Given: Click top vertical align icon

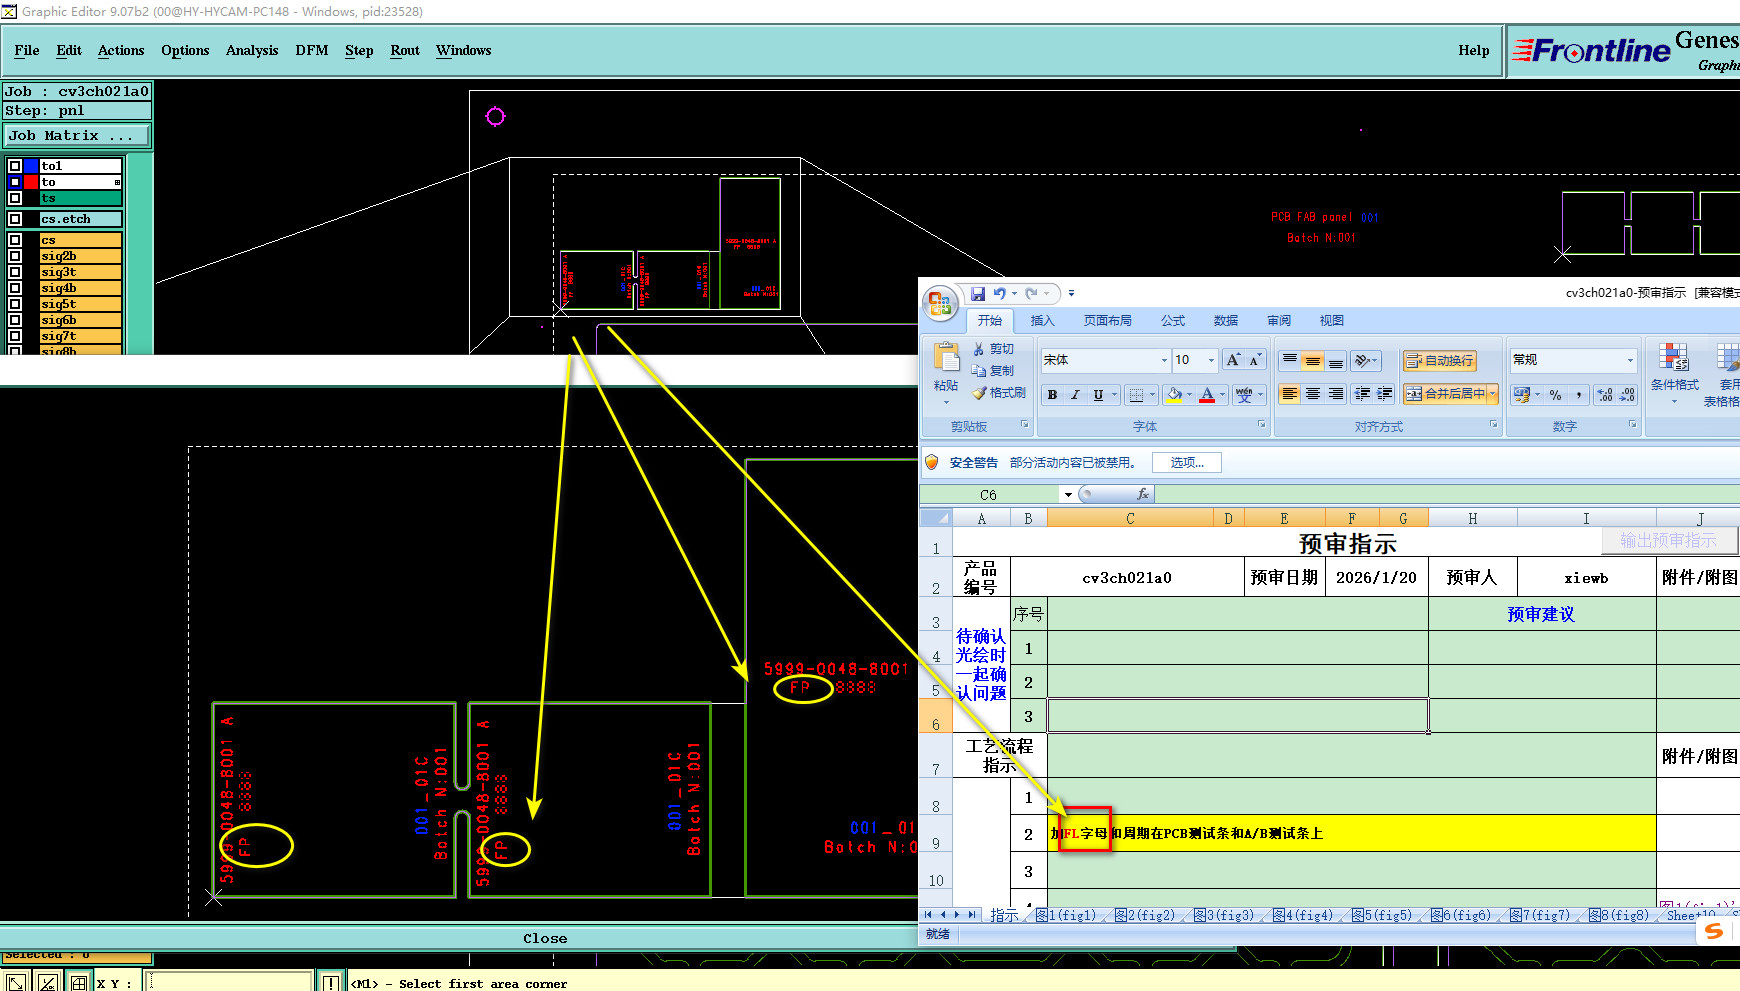Looking at the screenshot, I should [x=1290, y=360].
